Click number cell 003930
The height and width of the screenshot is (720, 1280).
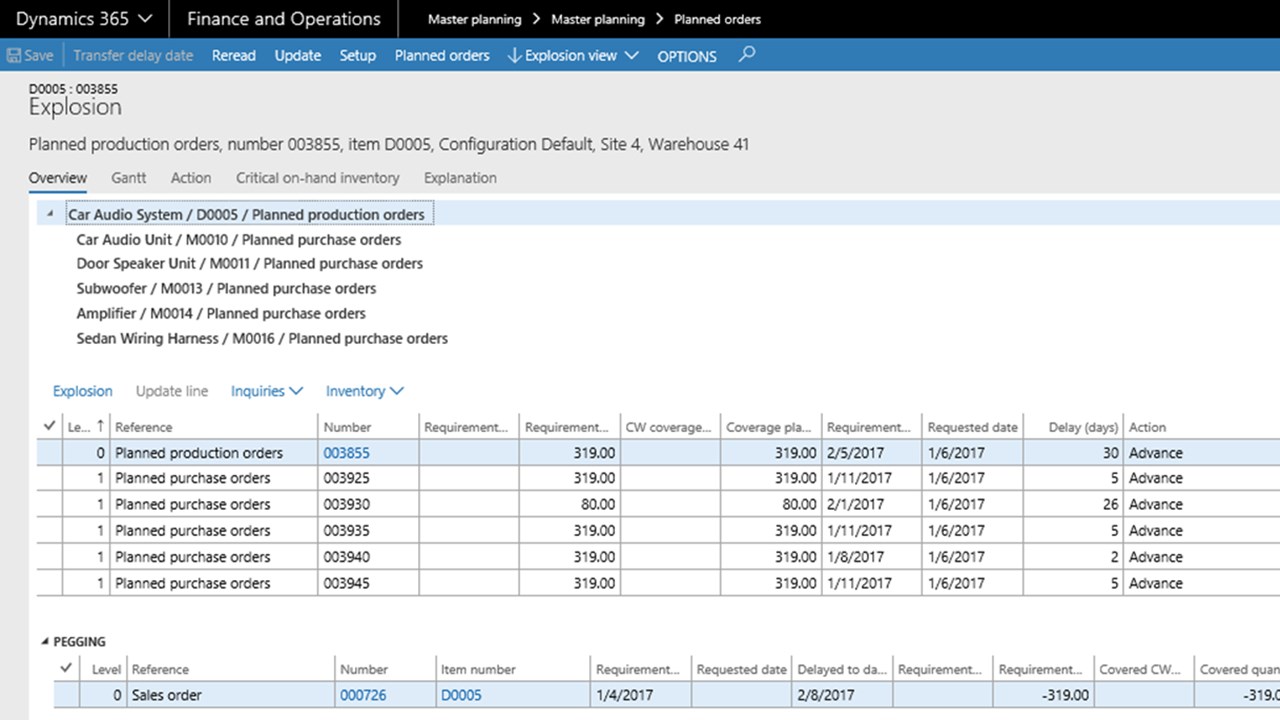click(368, 504)
